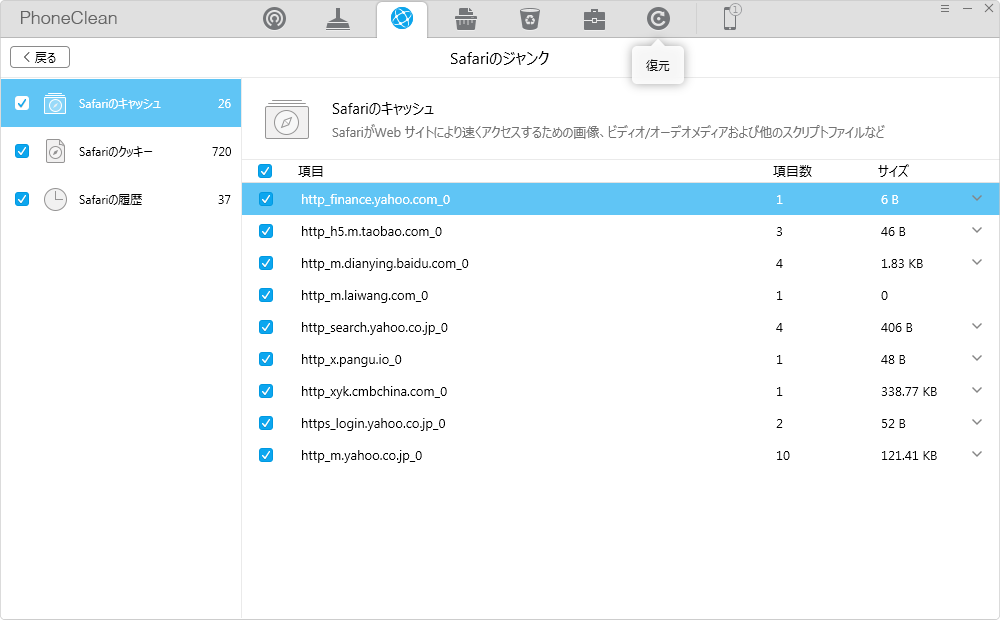Image resolution: width=1000 pixels, height=620 pixels.
Task: Select Safariのキャッシュ category
Action: pyautogui.click(x=121, y=103)
